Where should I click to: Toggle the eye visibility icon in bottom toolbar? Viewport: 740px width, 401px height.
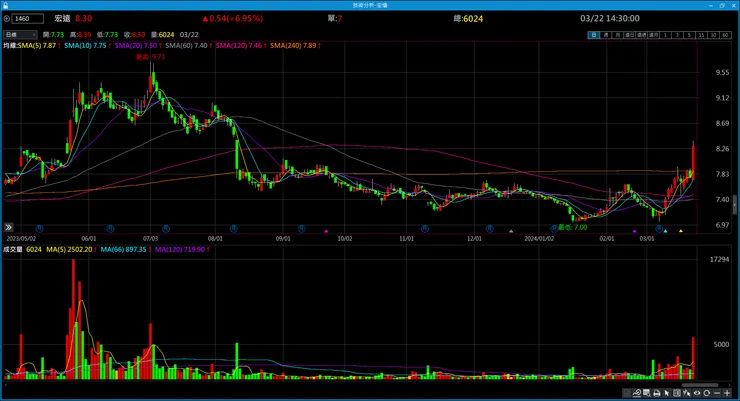coord(697,393)
